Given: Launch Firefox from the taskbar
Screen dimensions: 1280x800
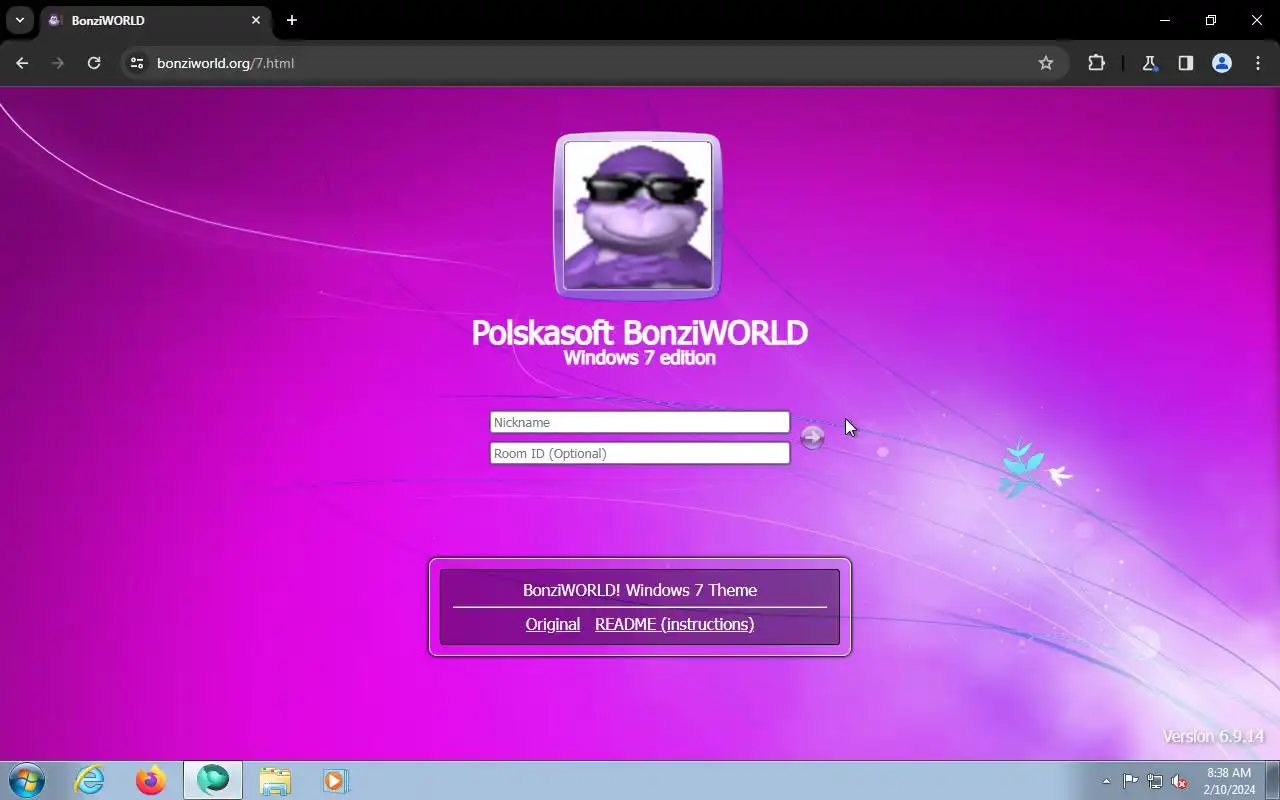Looking at the screenshot, I should (x=151, y=780).
